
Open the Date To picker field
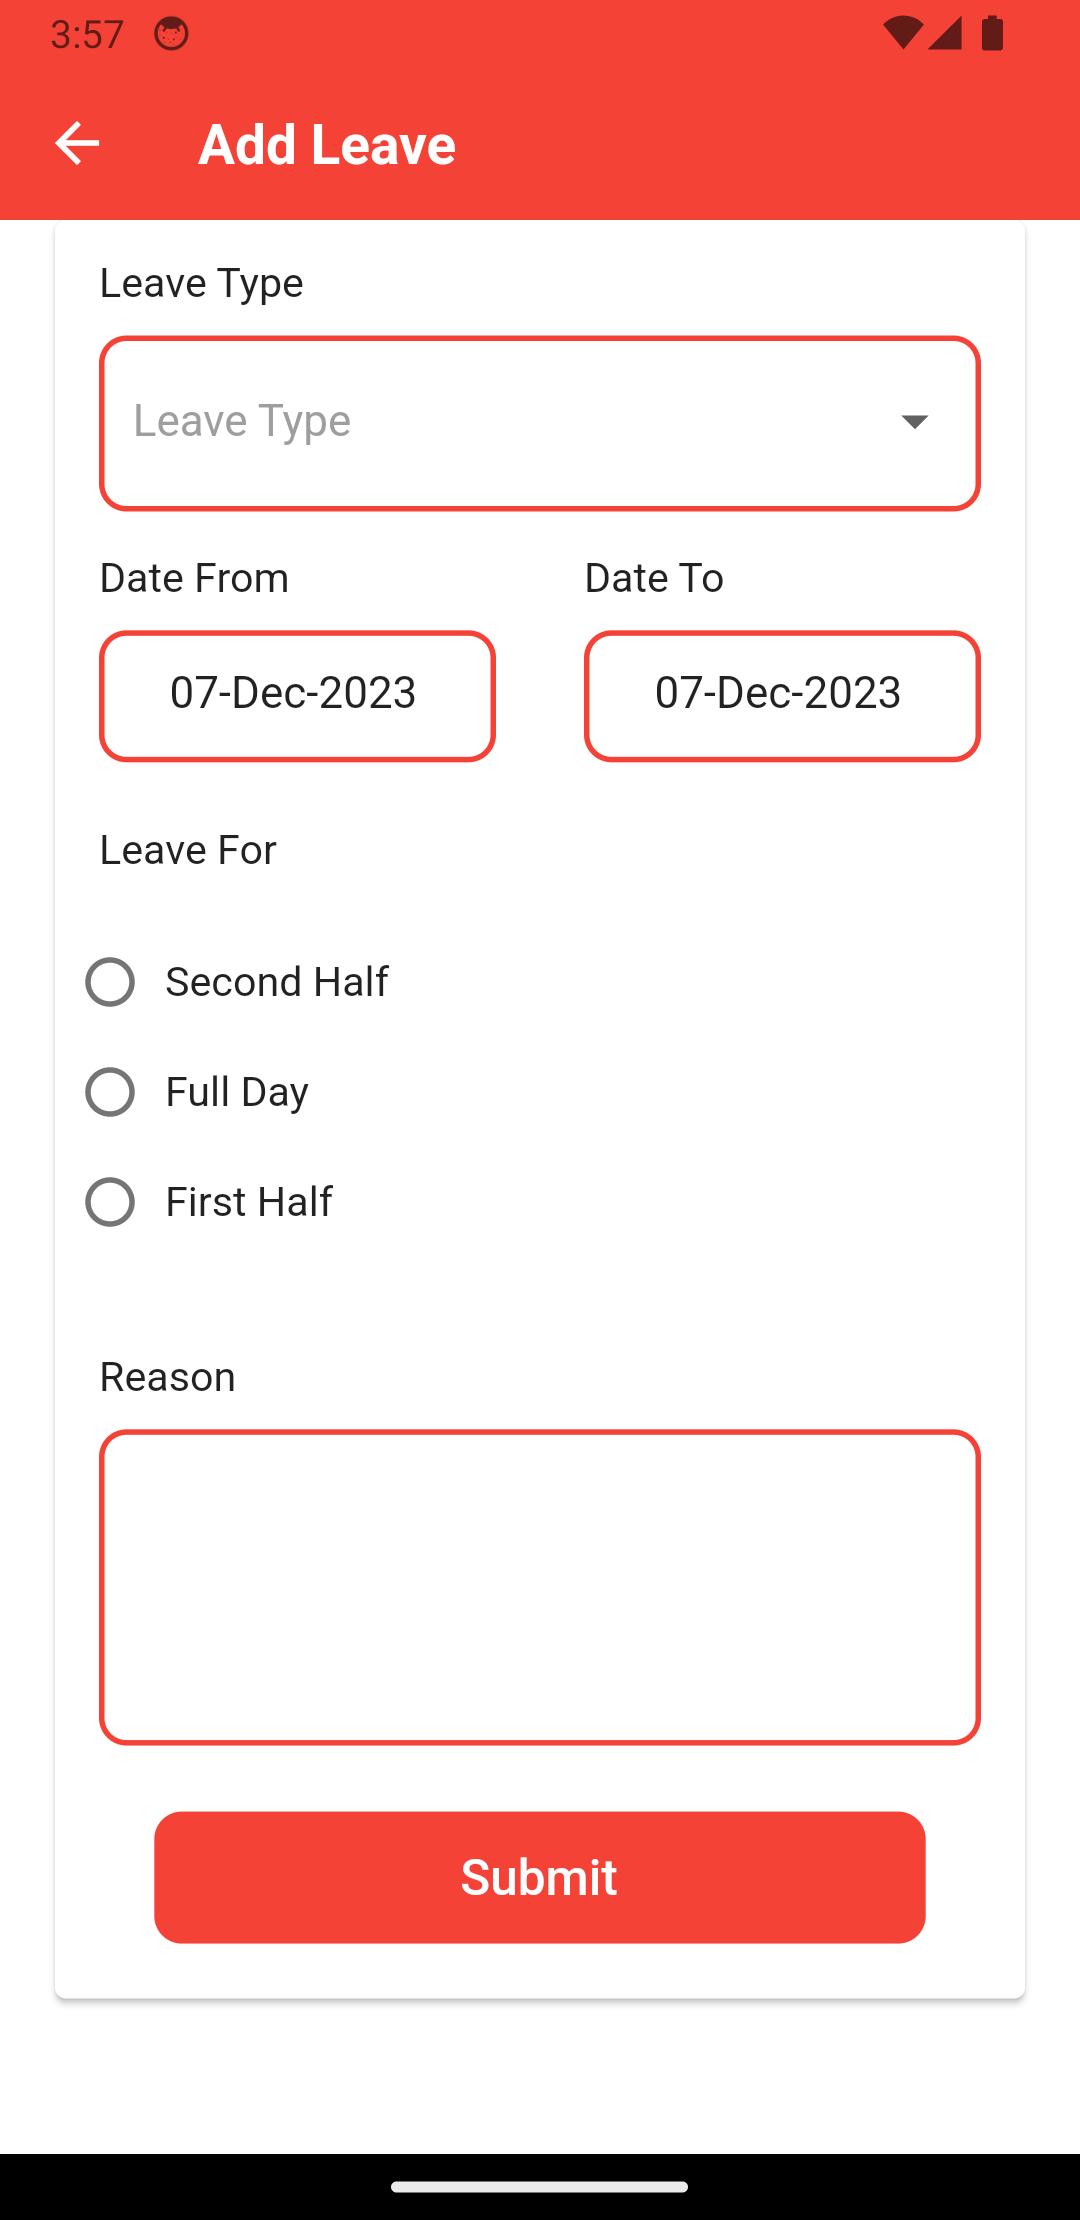click(x=782, y=696)
